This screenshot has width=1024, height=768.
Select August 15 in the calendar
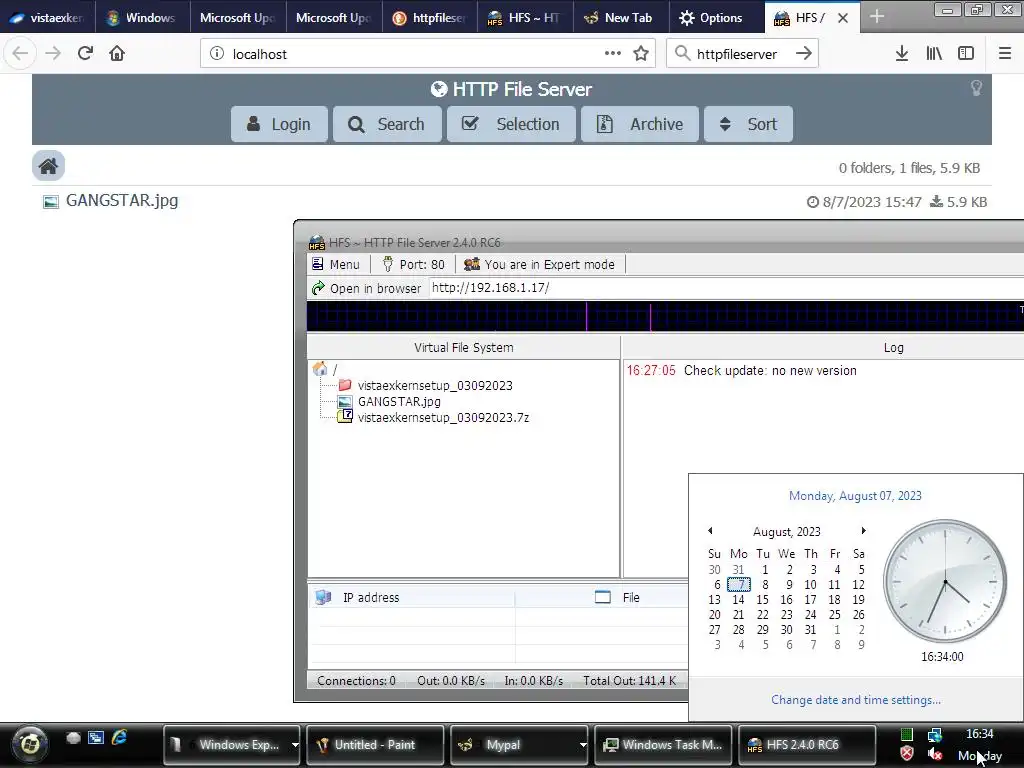pyautogui.click(x=762, y=600)
